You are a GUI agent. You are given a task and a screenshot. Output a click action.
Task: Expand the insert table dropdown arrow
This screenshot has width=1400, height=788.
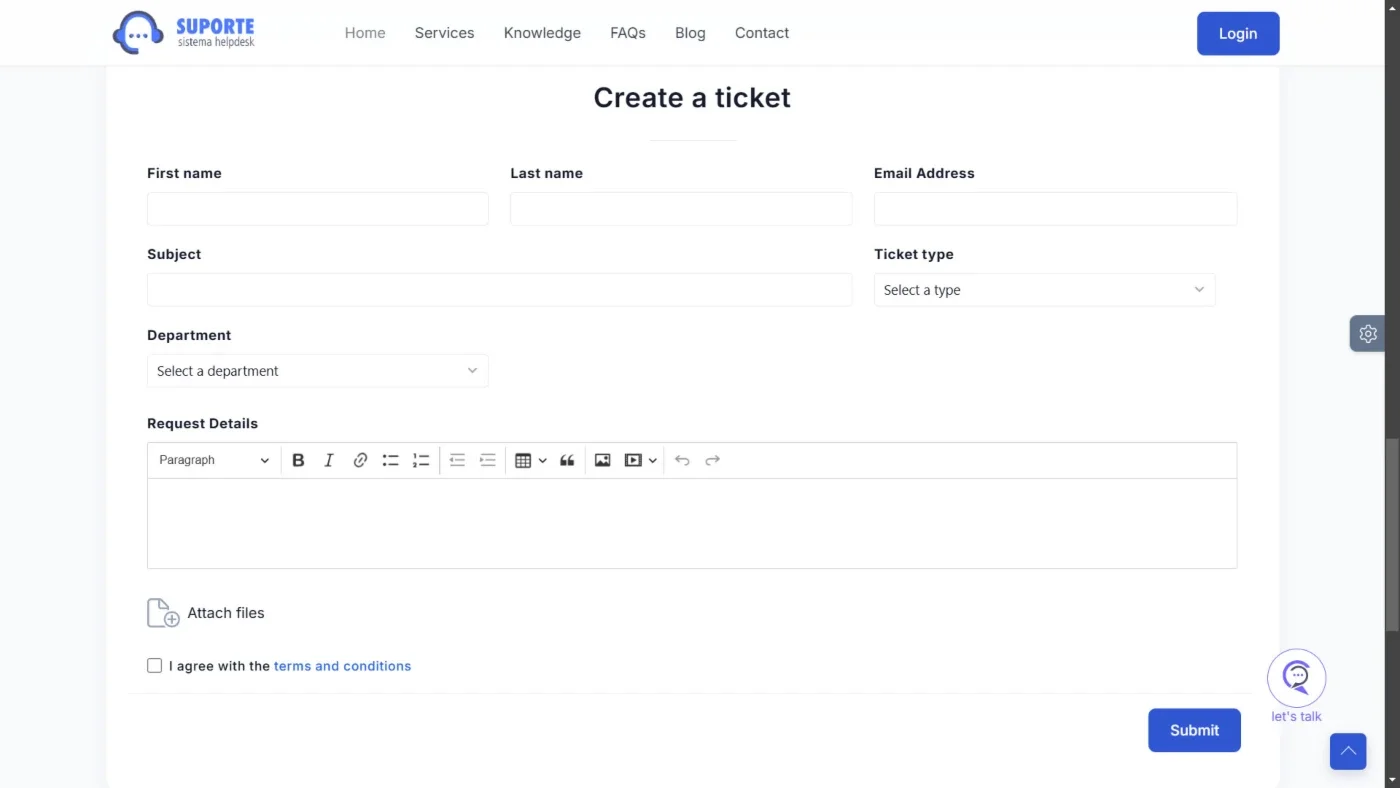(543, 460)
